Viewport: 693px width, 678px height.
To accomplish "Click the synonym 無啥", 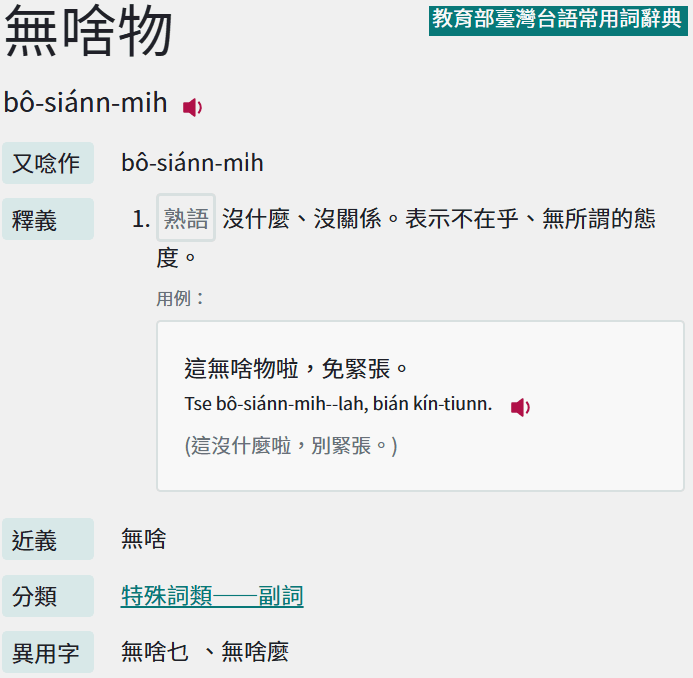I will (x=143, y=540).
